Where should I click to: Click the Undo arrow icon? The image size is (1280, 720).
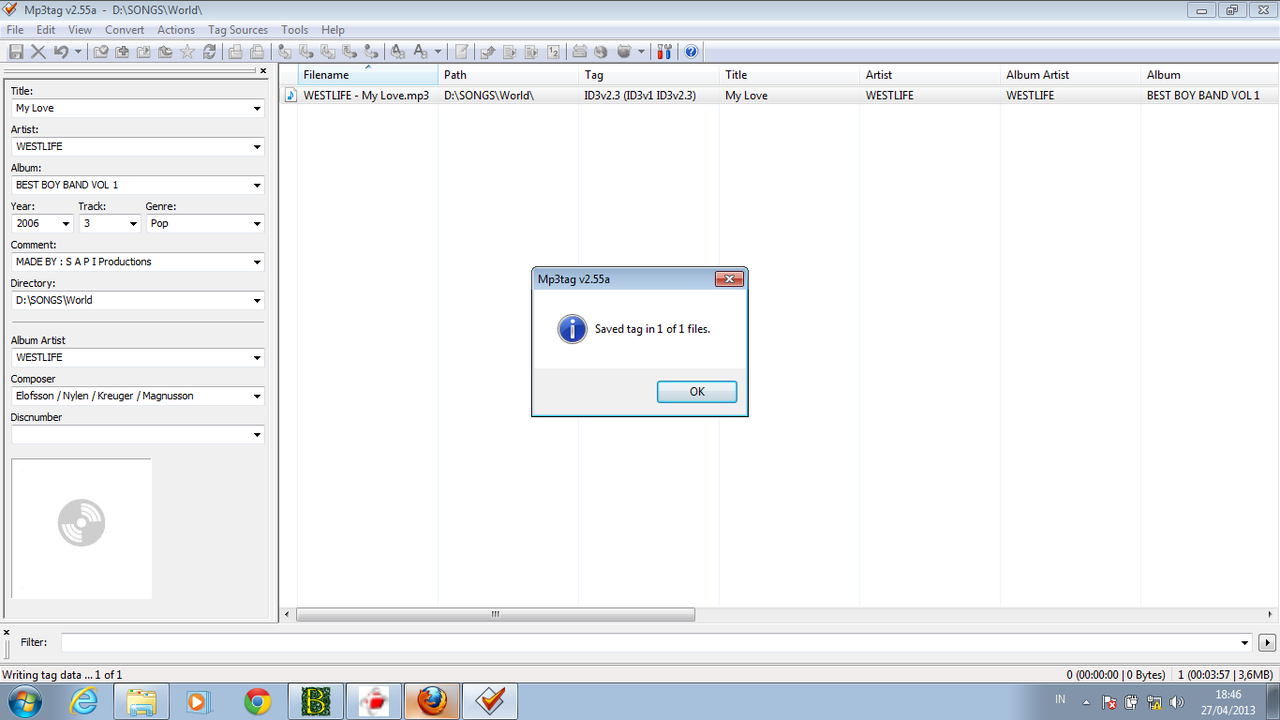coord(60,51)
